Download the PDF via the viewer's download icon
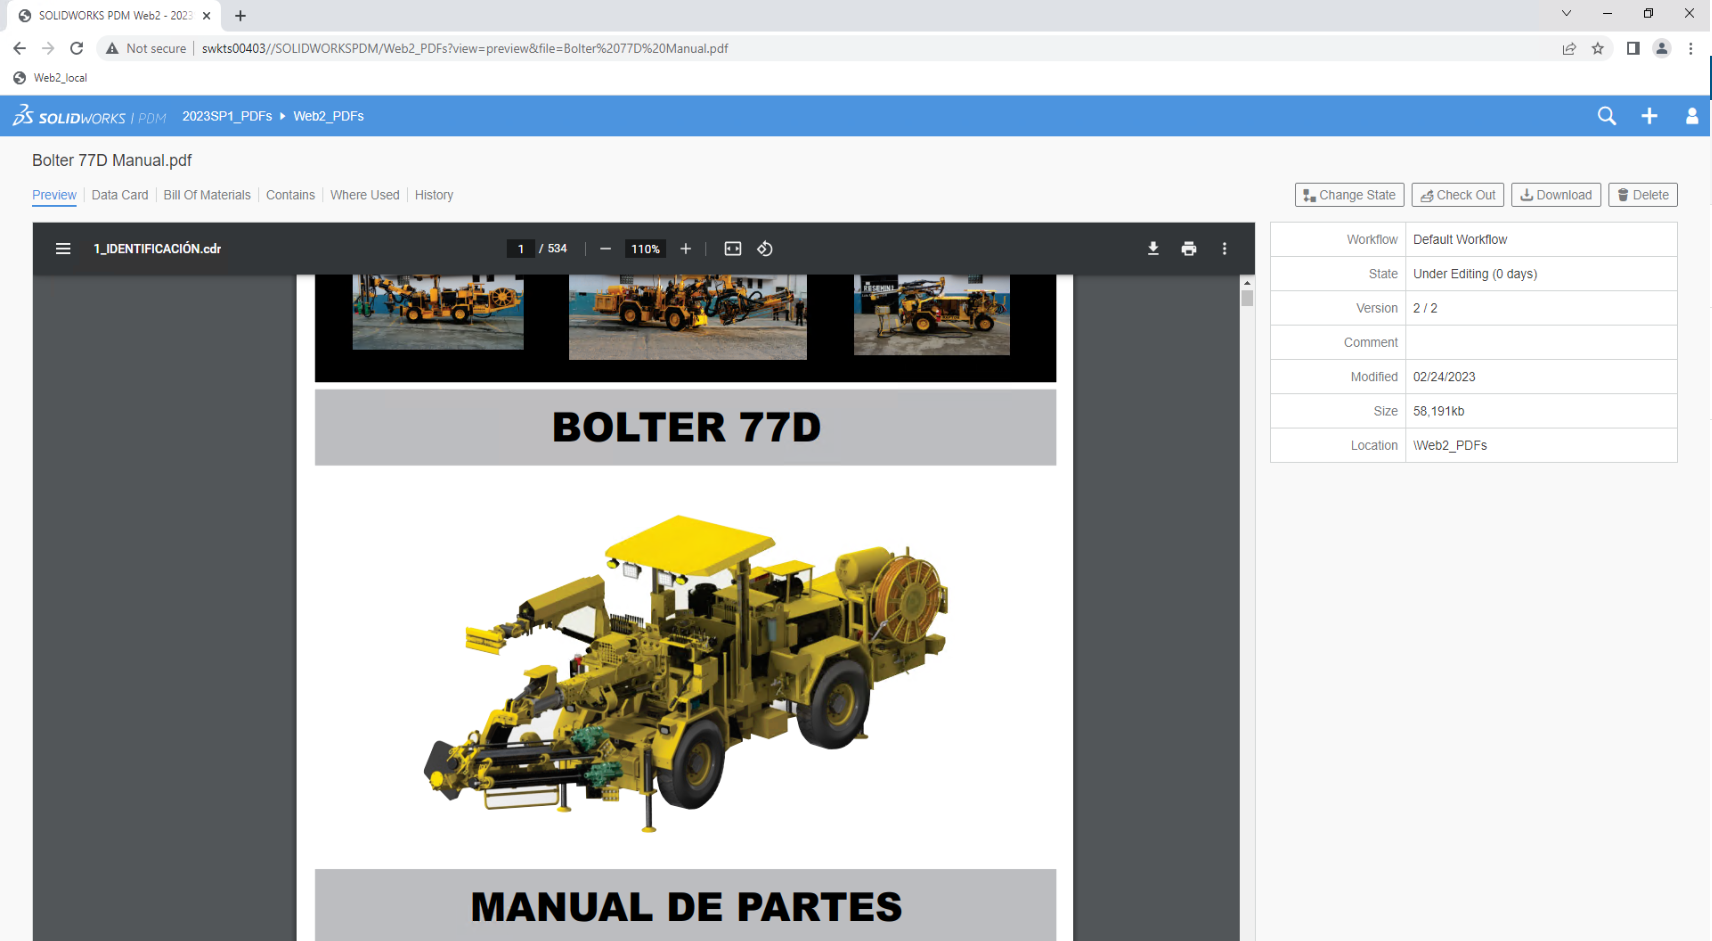The image size is (1712, 941). click(x=1153, y=248)
